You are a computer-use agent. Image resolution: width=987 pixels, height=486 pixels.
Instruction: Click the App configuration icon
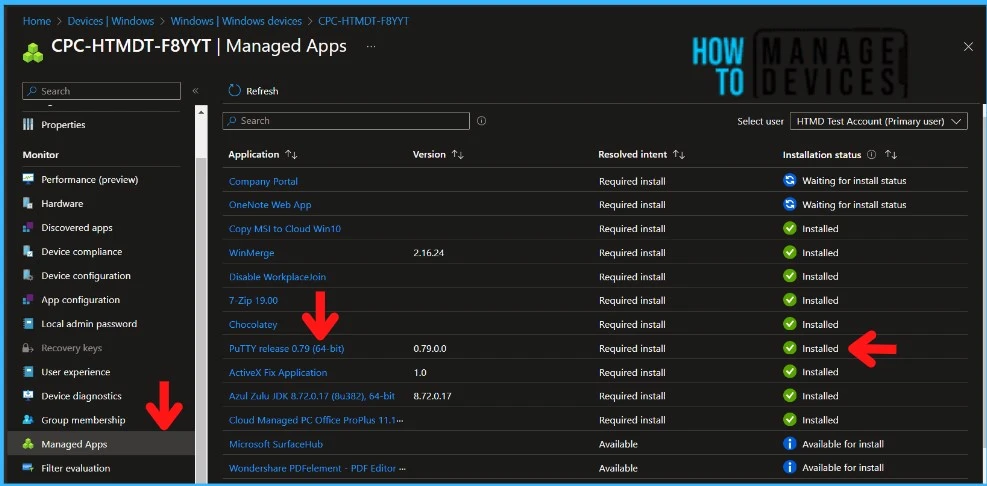pos(28,300)
